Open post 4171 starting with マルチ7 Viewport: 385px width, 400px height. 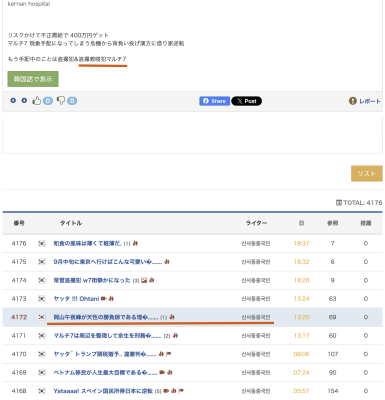point(107,336)
